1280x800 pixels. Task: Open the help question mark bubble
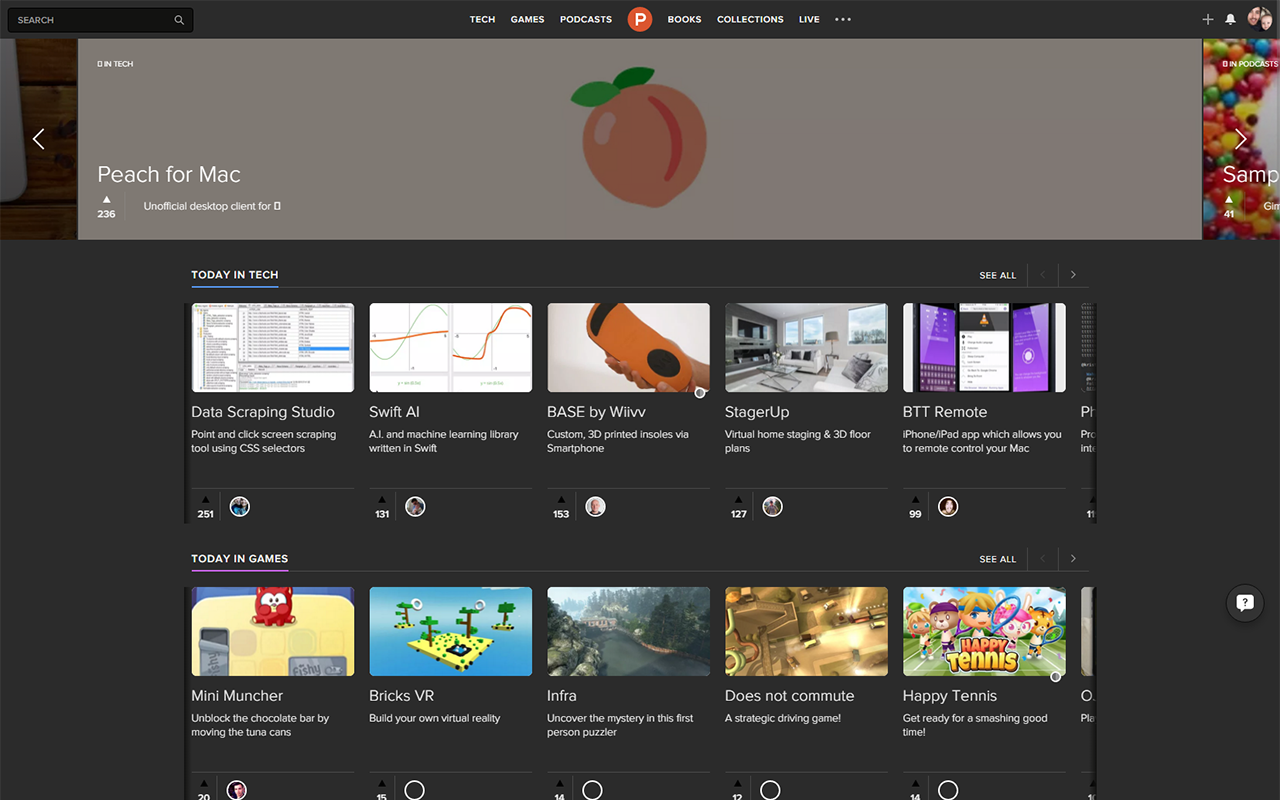(x=1245, y=603)
